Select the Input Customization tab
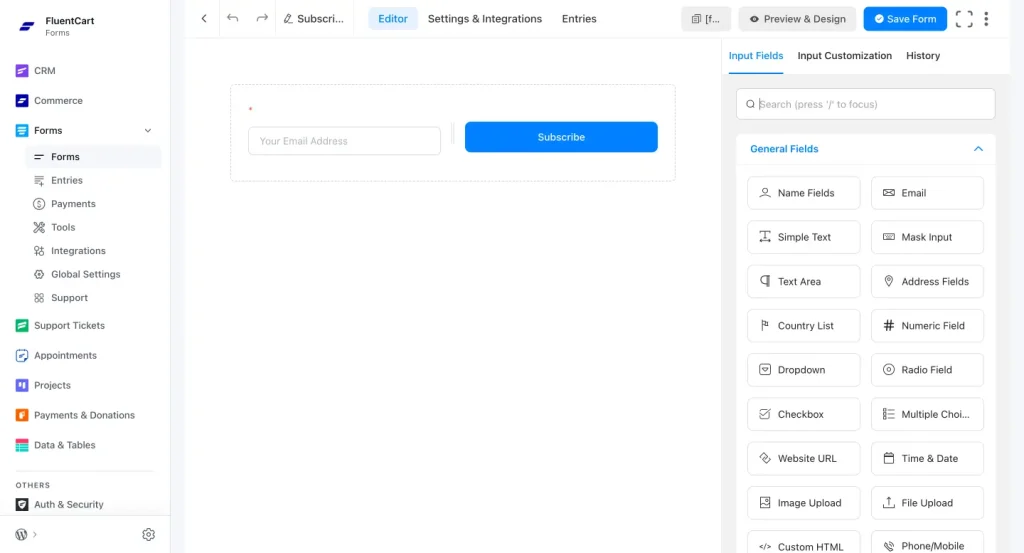Image resolution: width=1024 pixels, height=553 pixels. coord(844,56)
